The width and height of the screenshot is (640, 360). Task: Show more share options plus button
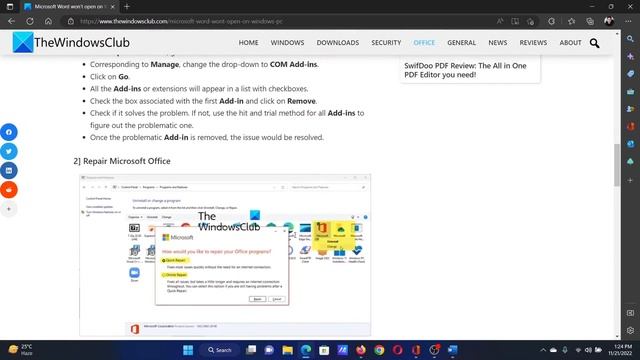click(x=9, y=209)
